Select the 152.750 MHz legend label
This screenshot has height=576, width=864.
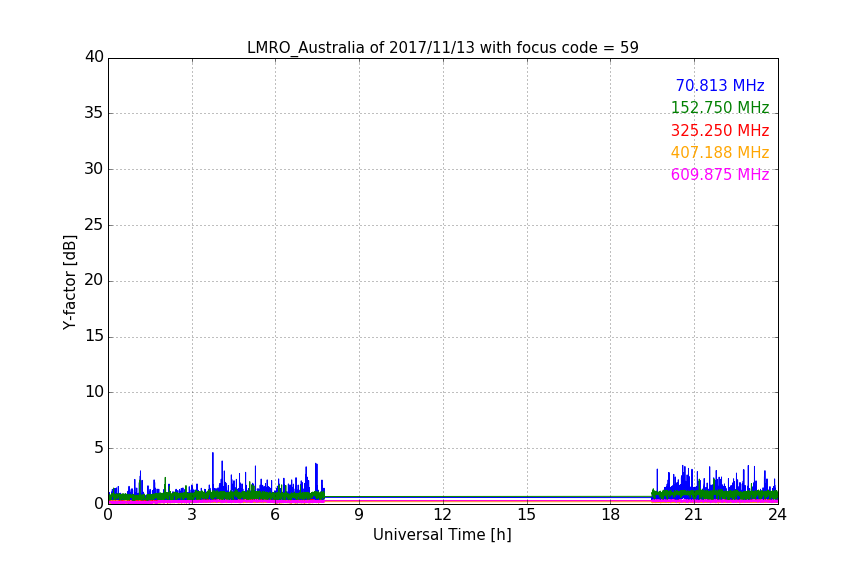[720, 107]
